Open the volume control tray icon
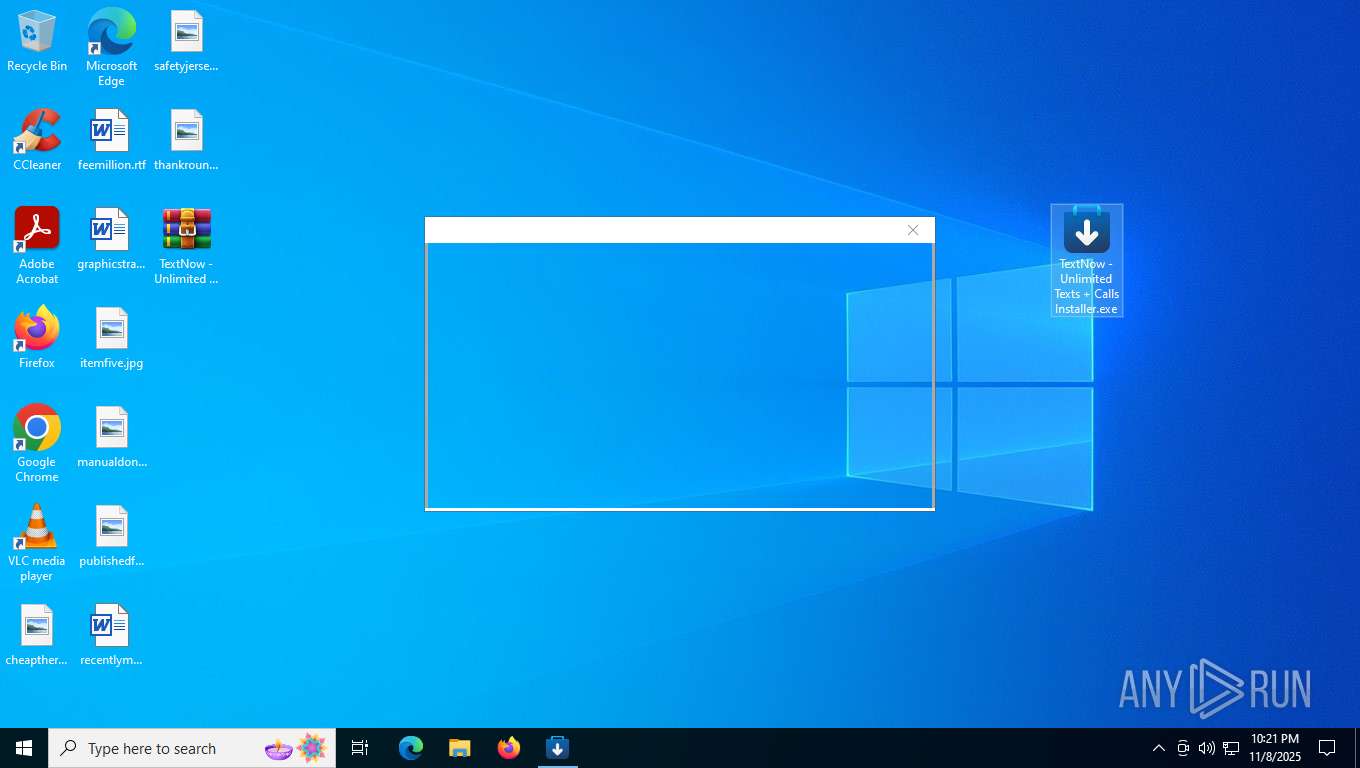The height and width of the screenshot is (768, 1360). tap(1207, 748)
